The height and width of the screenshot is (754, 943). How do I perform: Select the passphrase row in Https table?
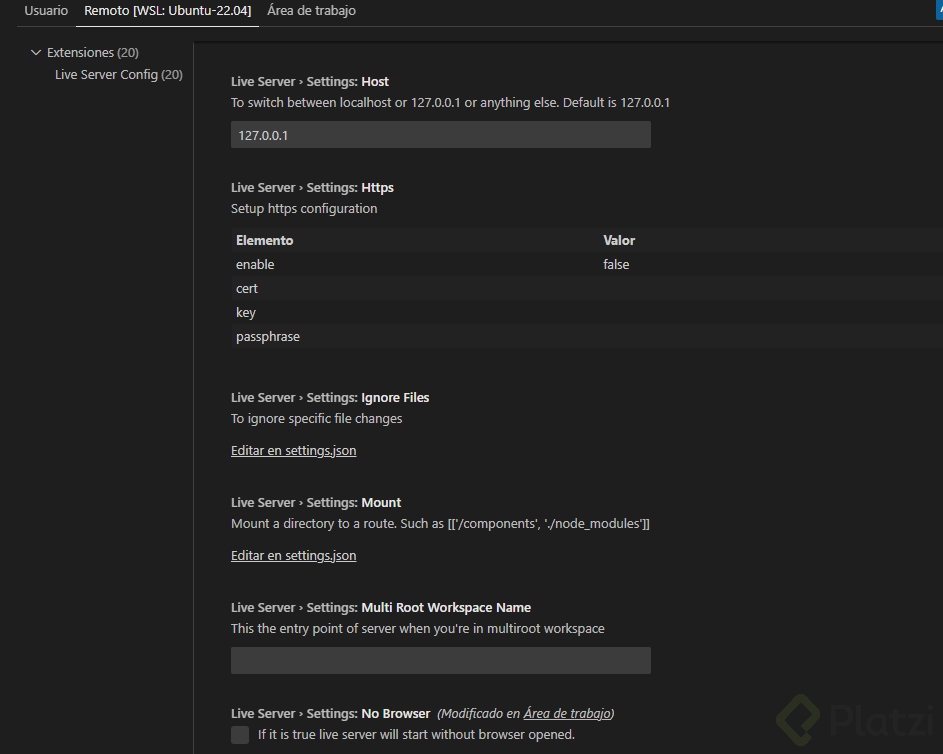pos(587,337)
